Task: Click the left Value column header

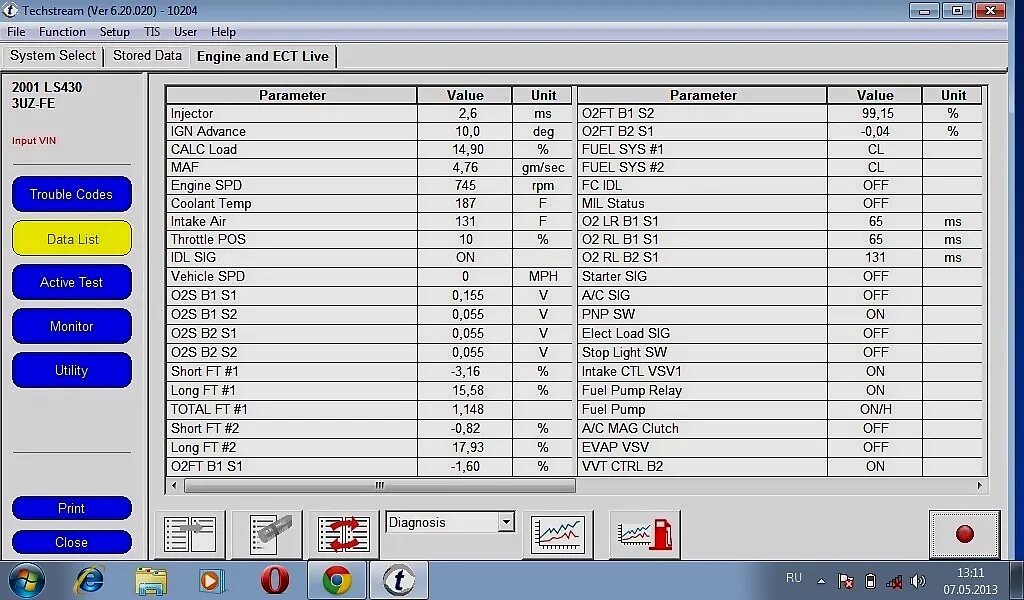Action: (465, 95)
